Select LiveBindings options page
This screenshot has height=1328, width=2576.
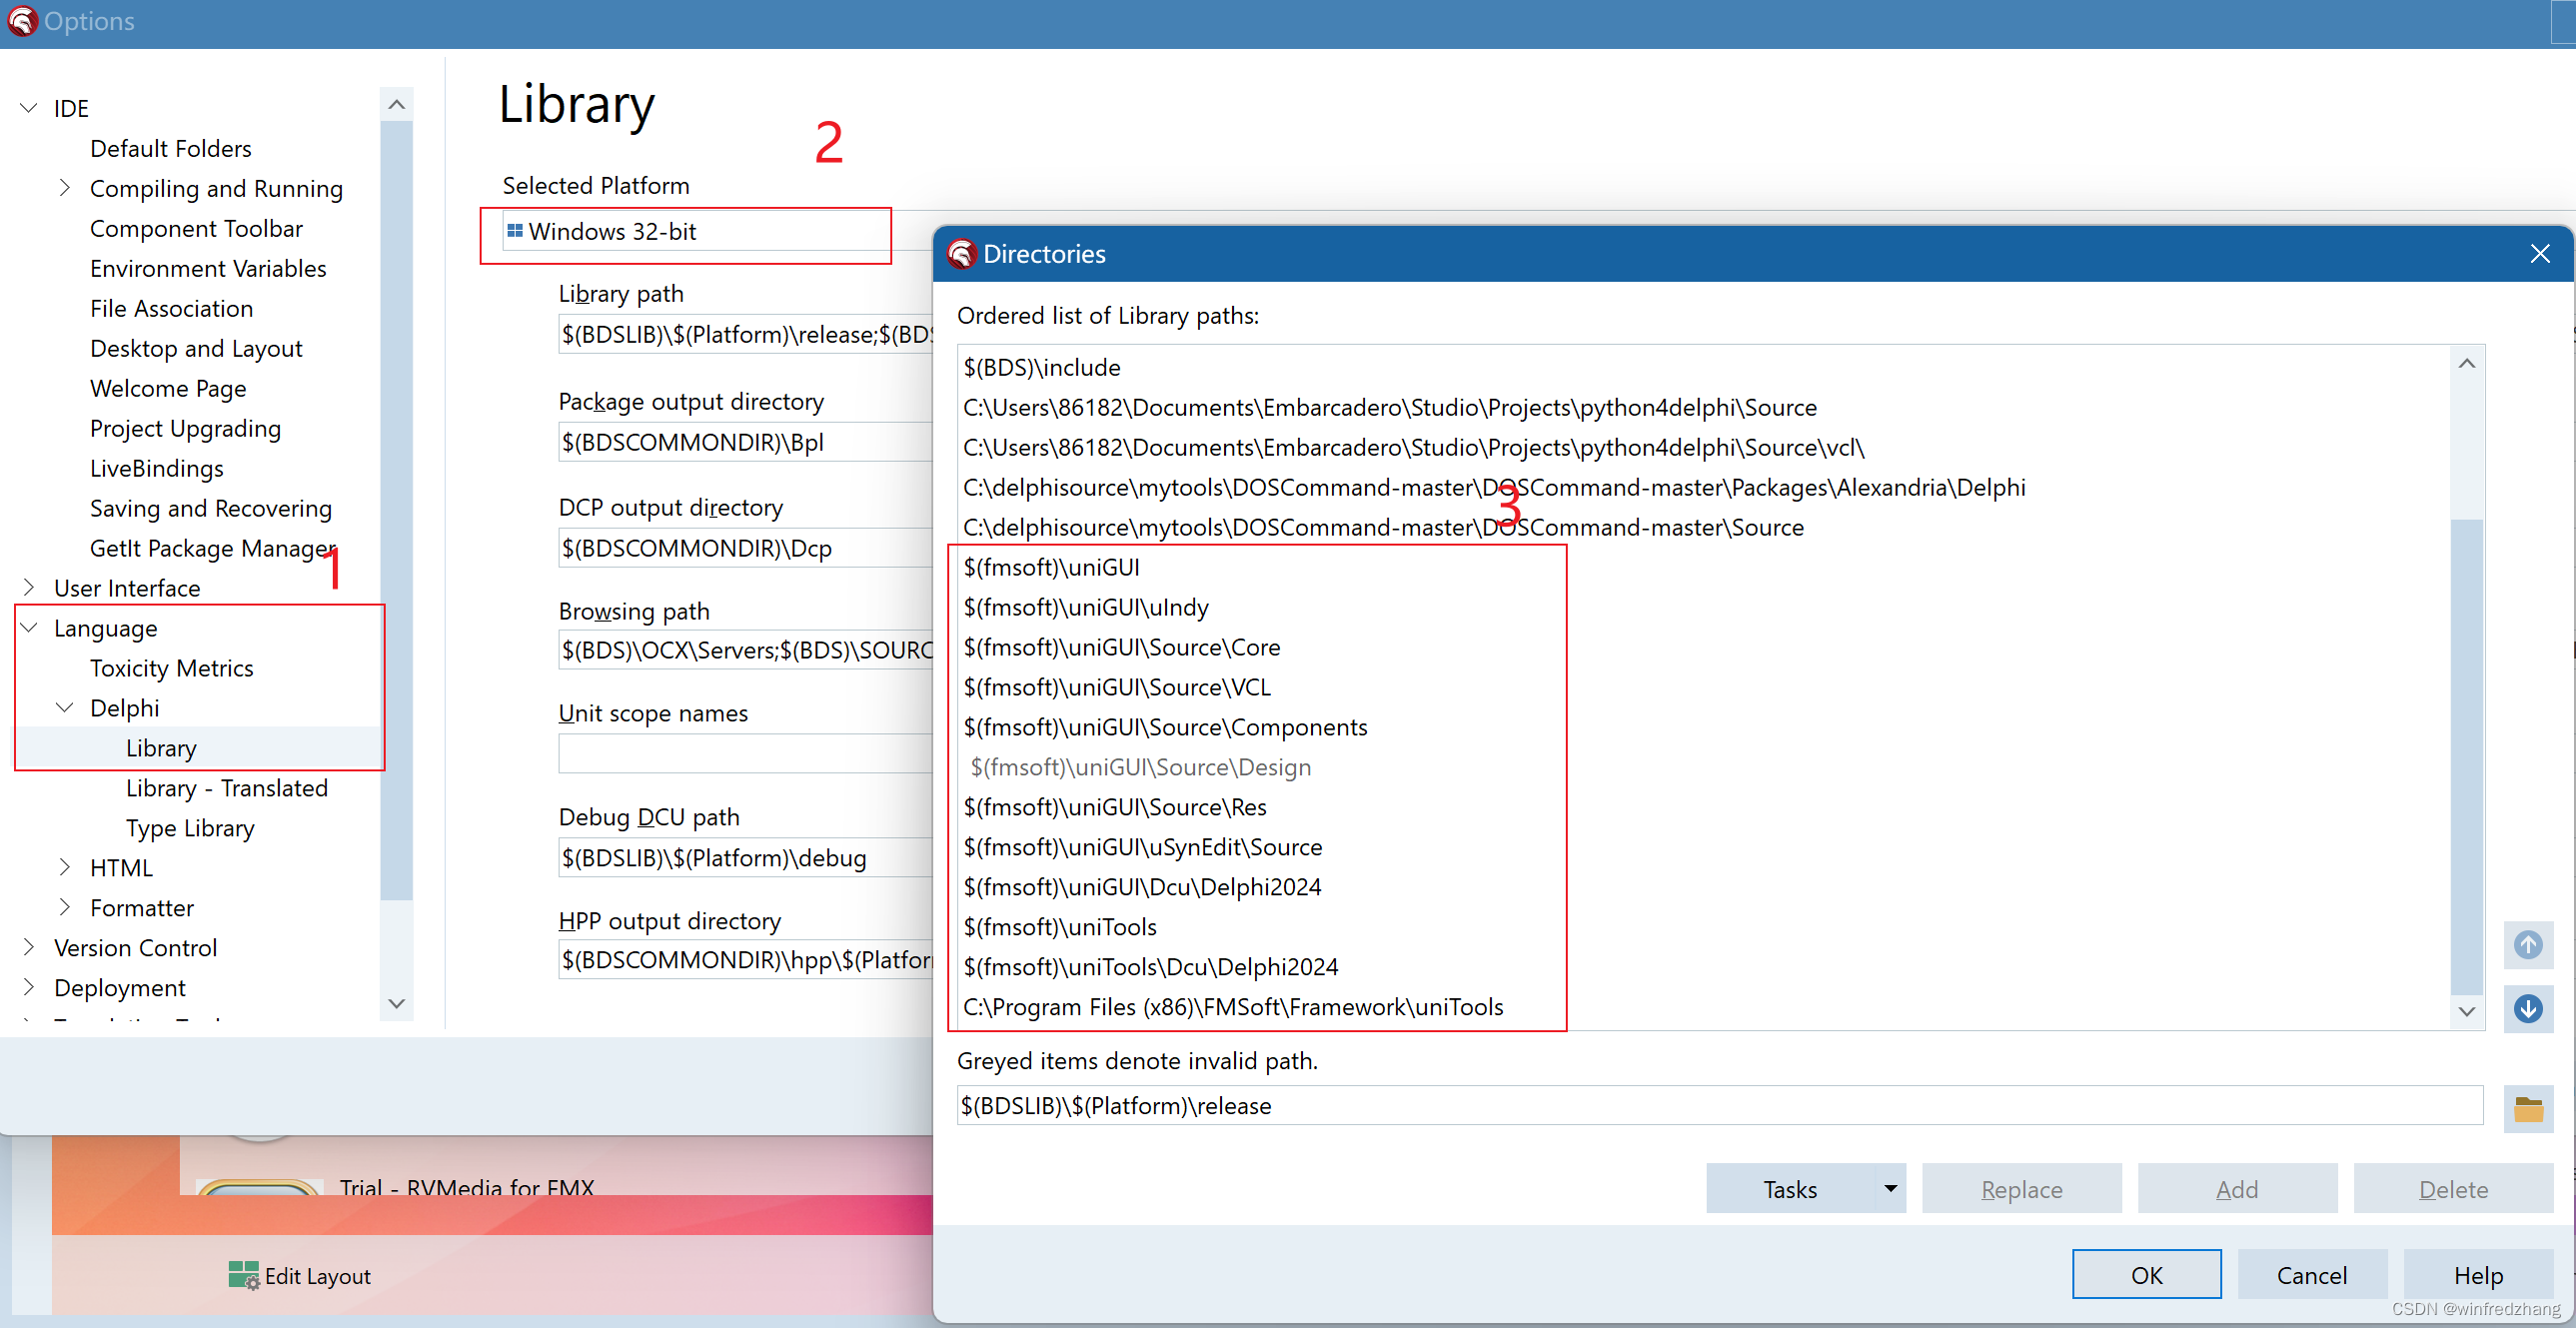tap(157, 468)
